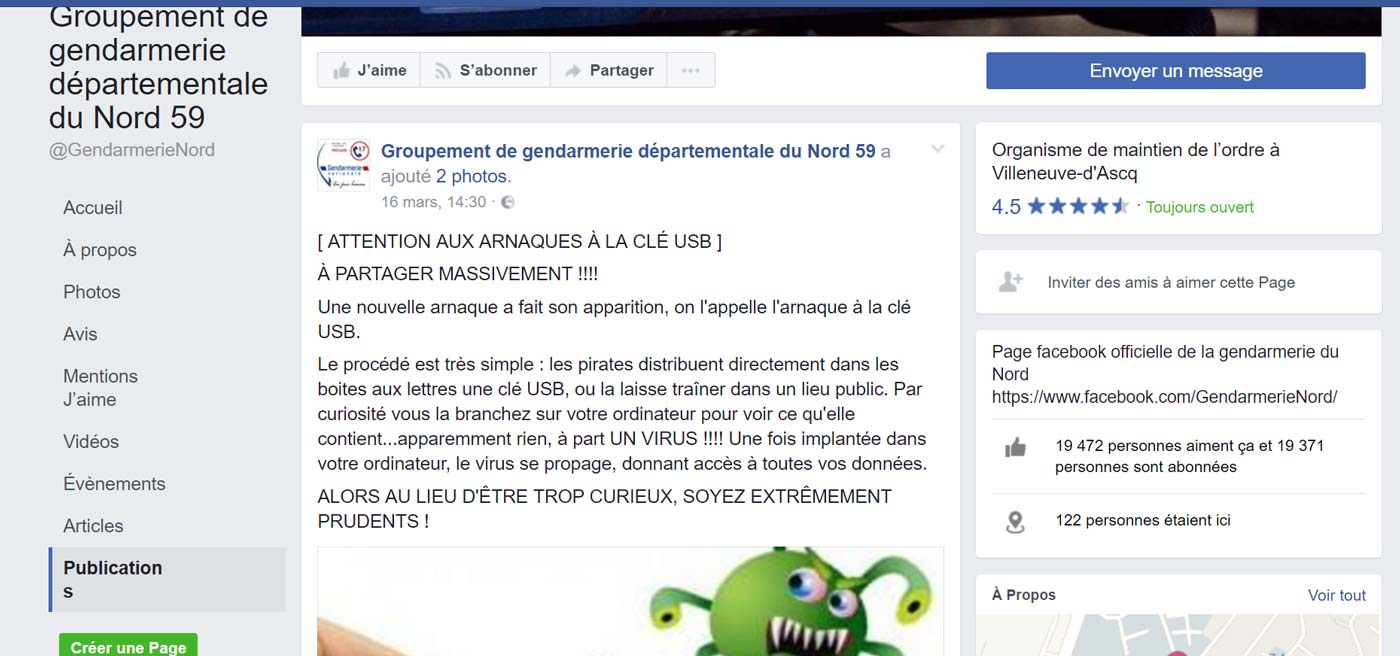Image resolution: width=1400 pixels, height=656 pixels.
Task: Send a message with Envoyer un message
Action: click(x=1176, y=71)
